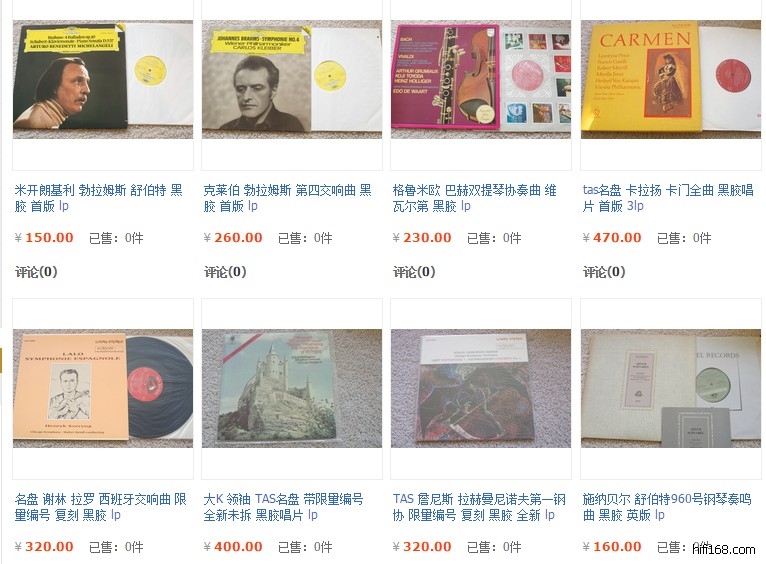Open the Michelangeli Brahms Schubert album thumbnail
766x564 pixels.
[103, 79]
